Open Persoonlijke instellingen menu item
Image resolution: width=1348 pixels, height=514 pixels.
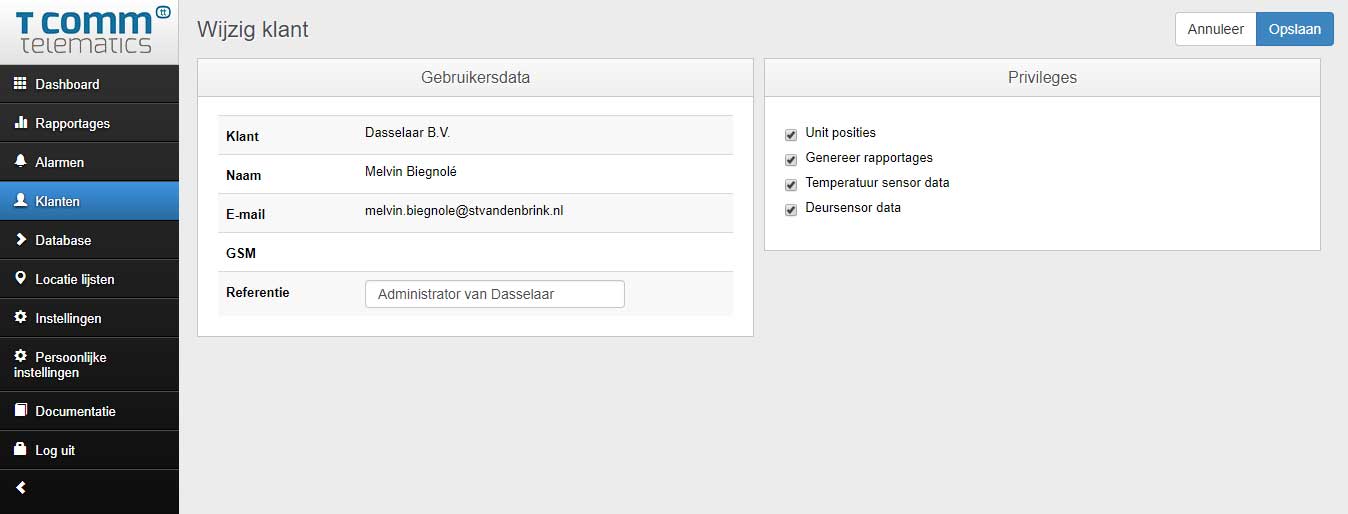coord(70,364)
